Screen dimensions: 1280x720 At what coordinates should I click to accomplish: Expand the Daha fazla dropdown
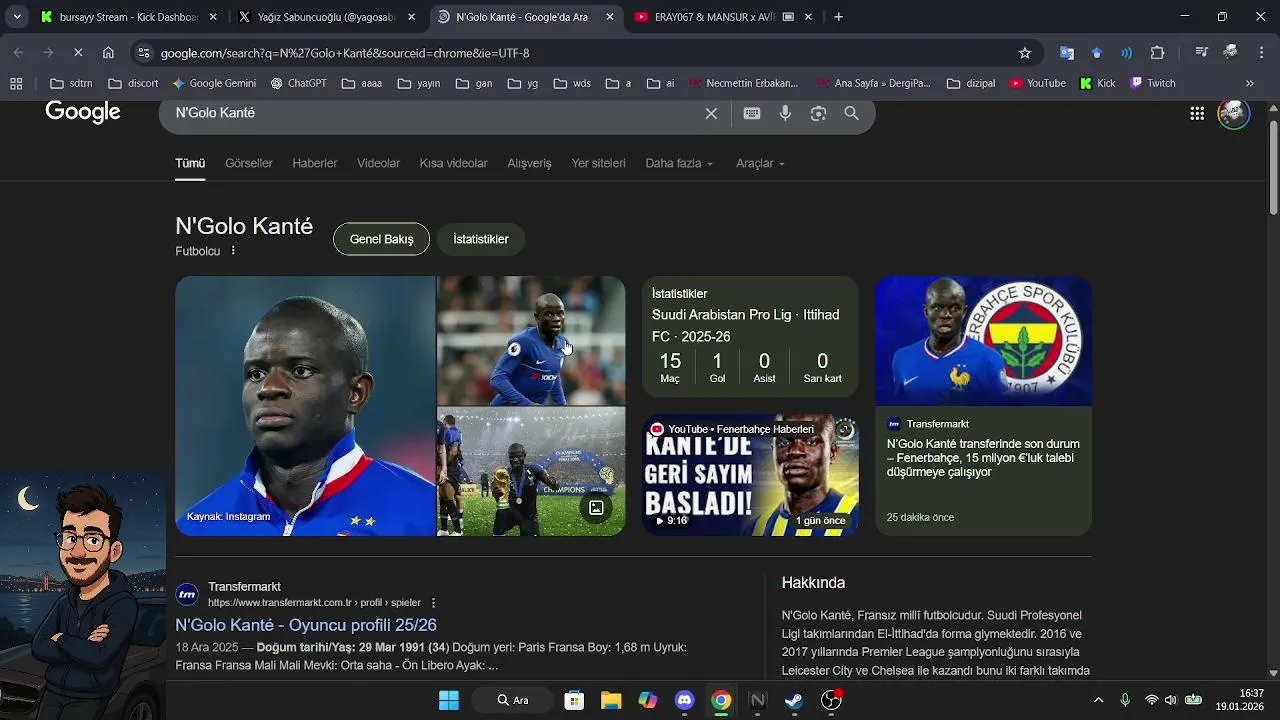coord(679,163)
